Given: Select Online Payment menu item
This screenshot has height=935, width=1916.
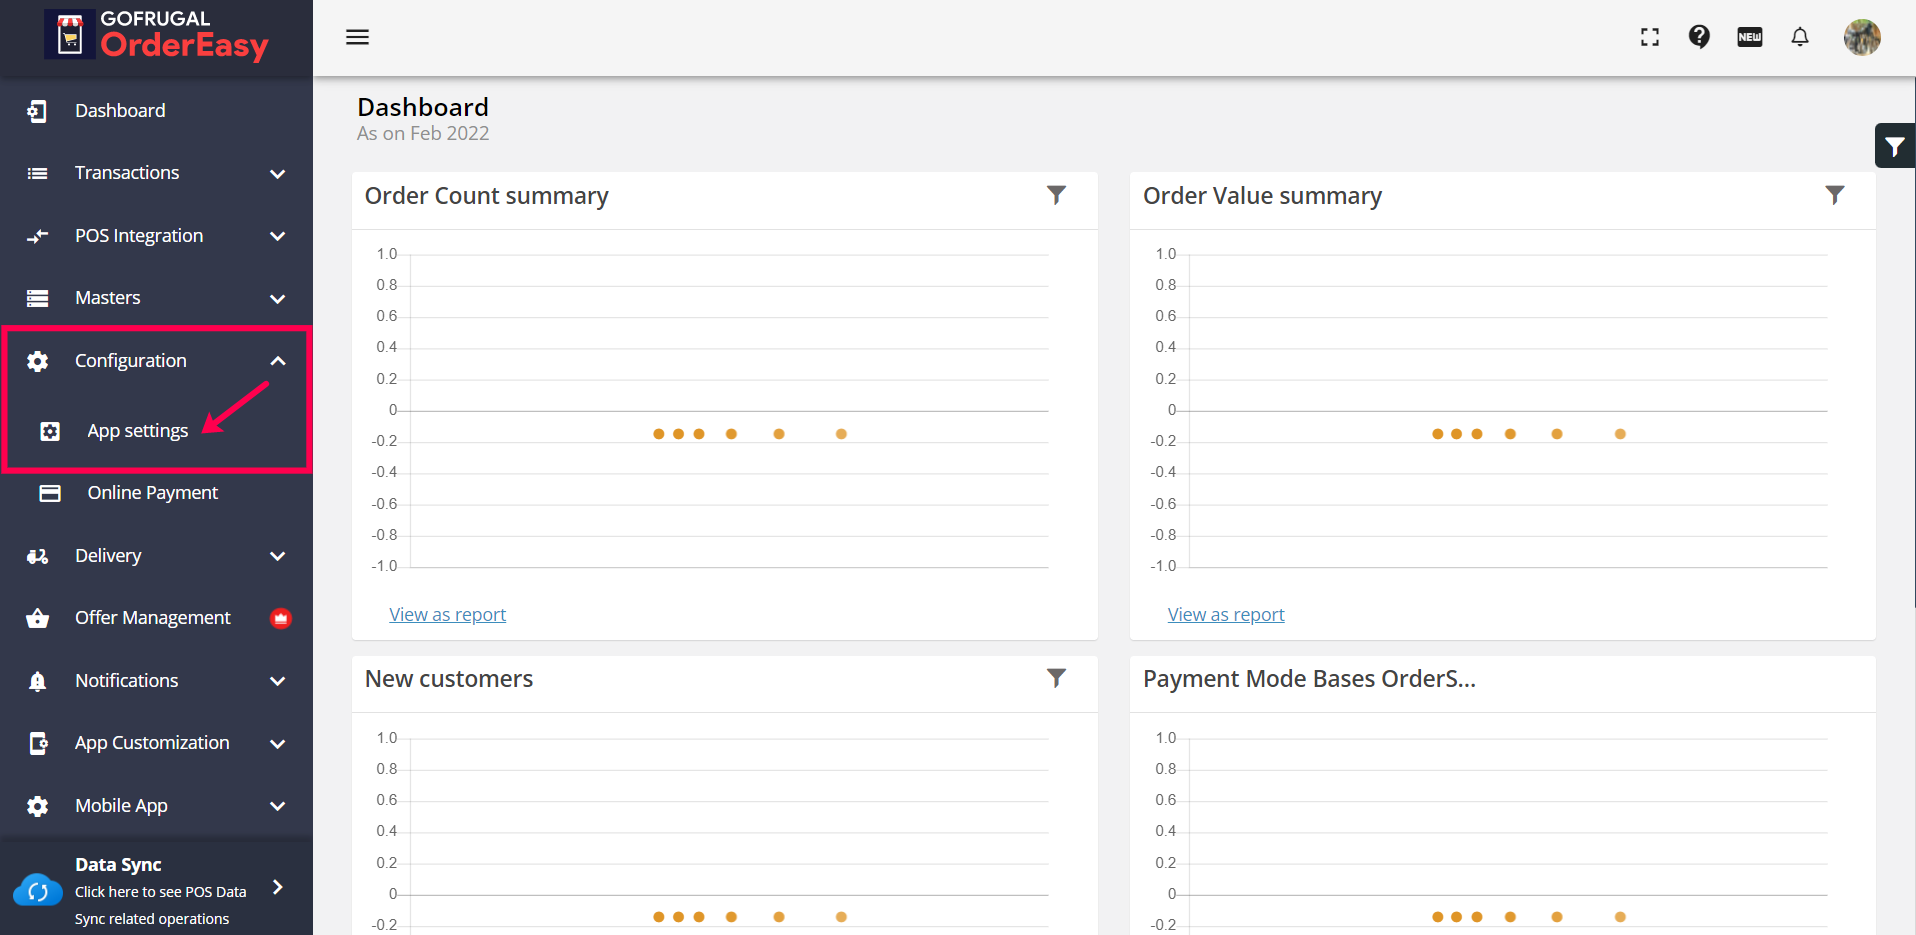Looking at the screenshot, I should click(x=152, y=493).
